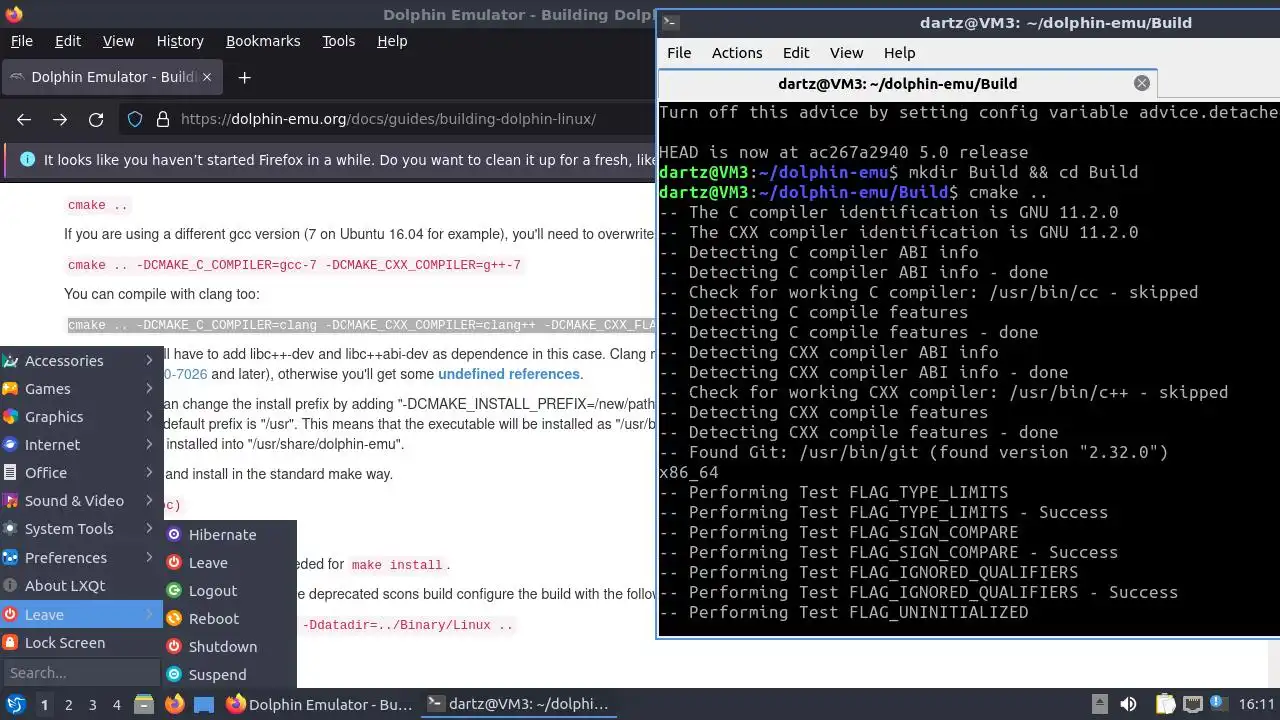Viewport: 1280px width, 720px height.
Task: Expand the Office submenu
Action: coord(81,473)
